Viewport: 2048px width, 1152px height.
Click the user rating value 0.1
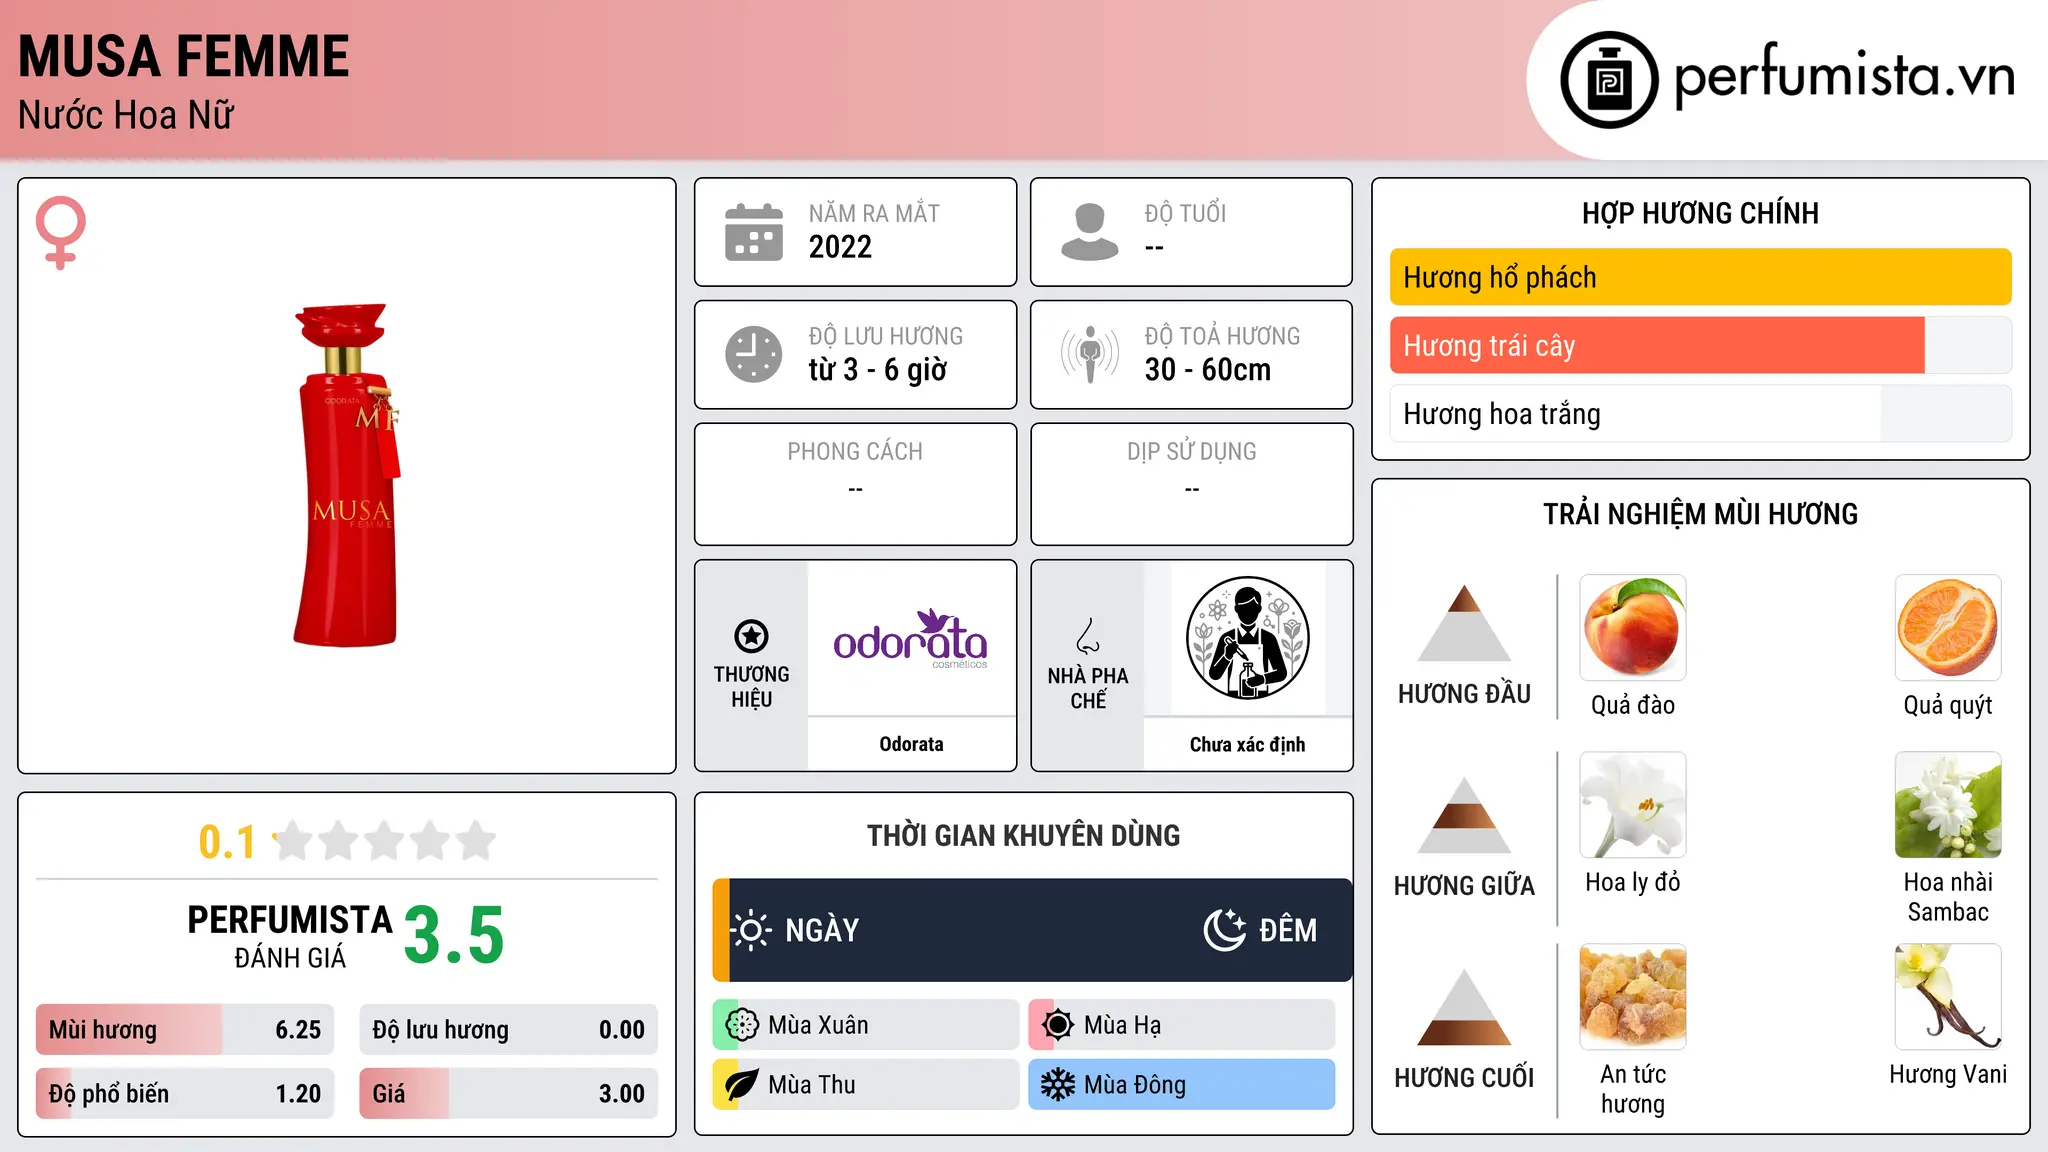click(x=227, y=842)
